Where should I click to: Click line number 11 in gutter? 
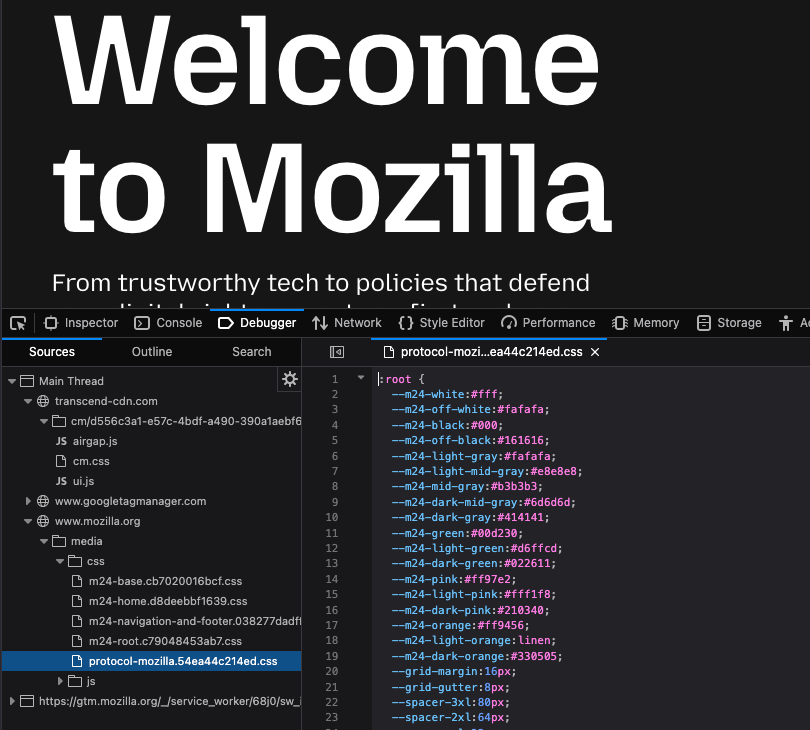(x=332, y=533)
